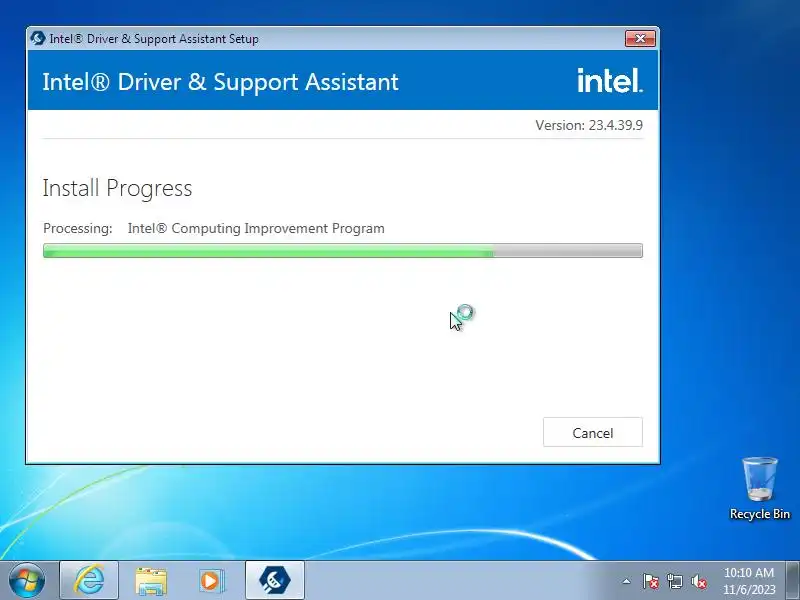Open Windows Explorer folder icon on taskbar
800x600 pixels.
click(151, 581)
